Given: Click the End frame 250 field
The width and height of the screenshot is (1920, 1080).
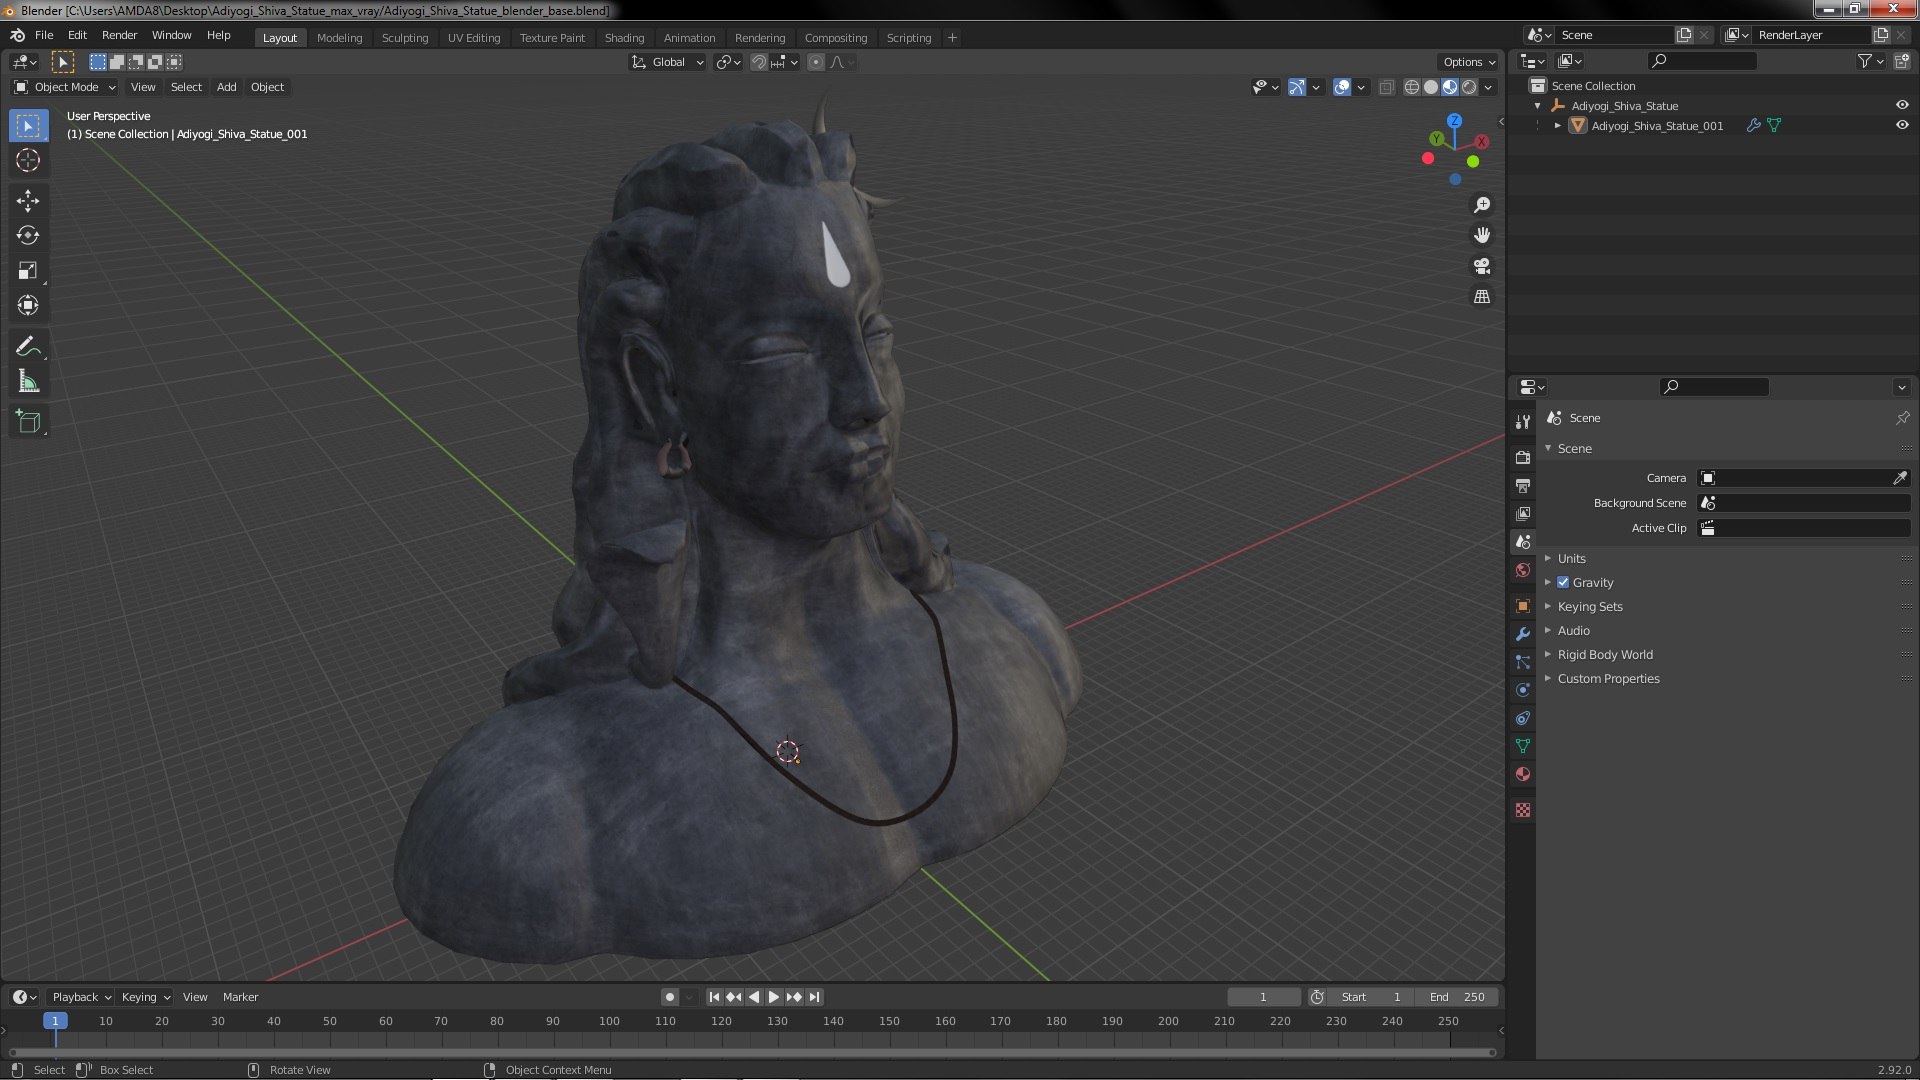Looking at the screenshot, I should tap(1459, 997).
